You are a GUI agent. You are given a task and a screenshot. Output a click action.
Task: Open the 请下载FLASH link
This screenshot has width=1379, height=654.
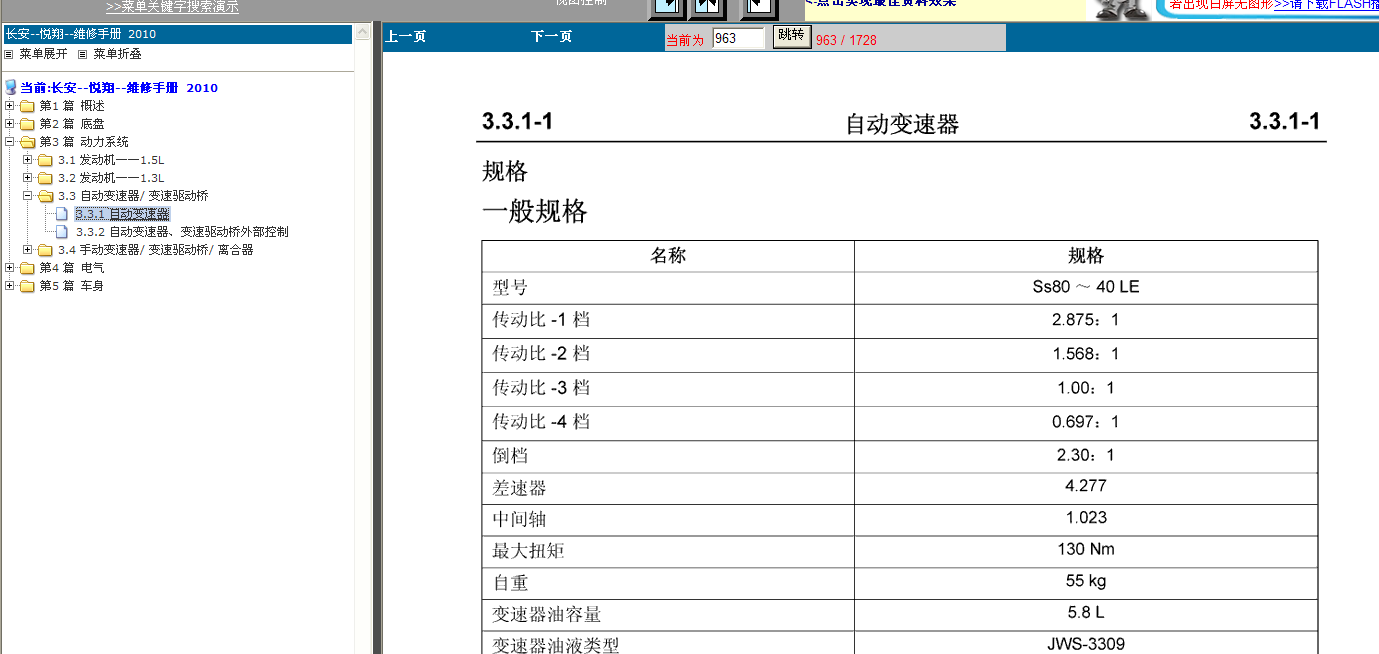click(1326, 5)
